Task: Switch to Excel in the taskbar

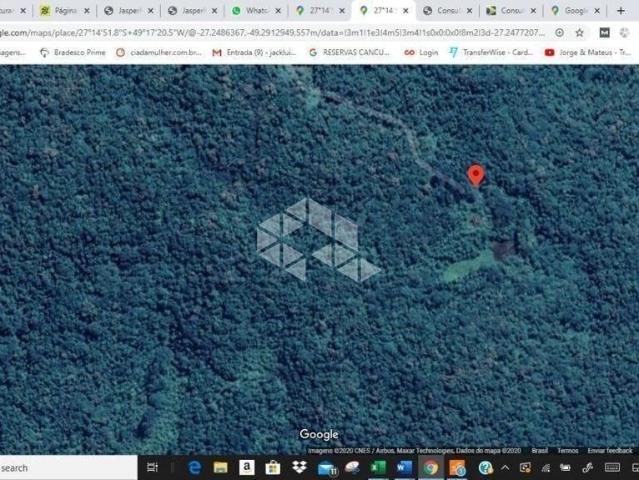Action: point(378,468)
